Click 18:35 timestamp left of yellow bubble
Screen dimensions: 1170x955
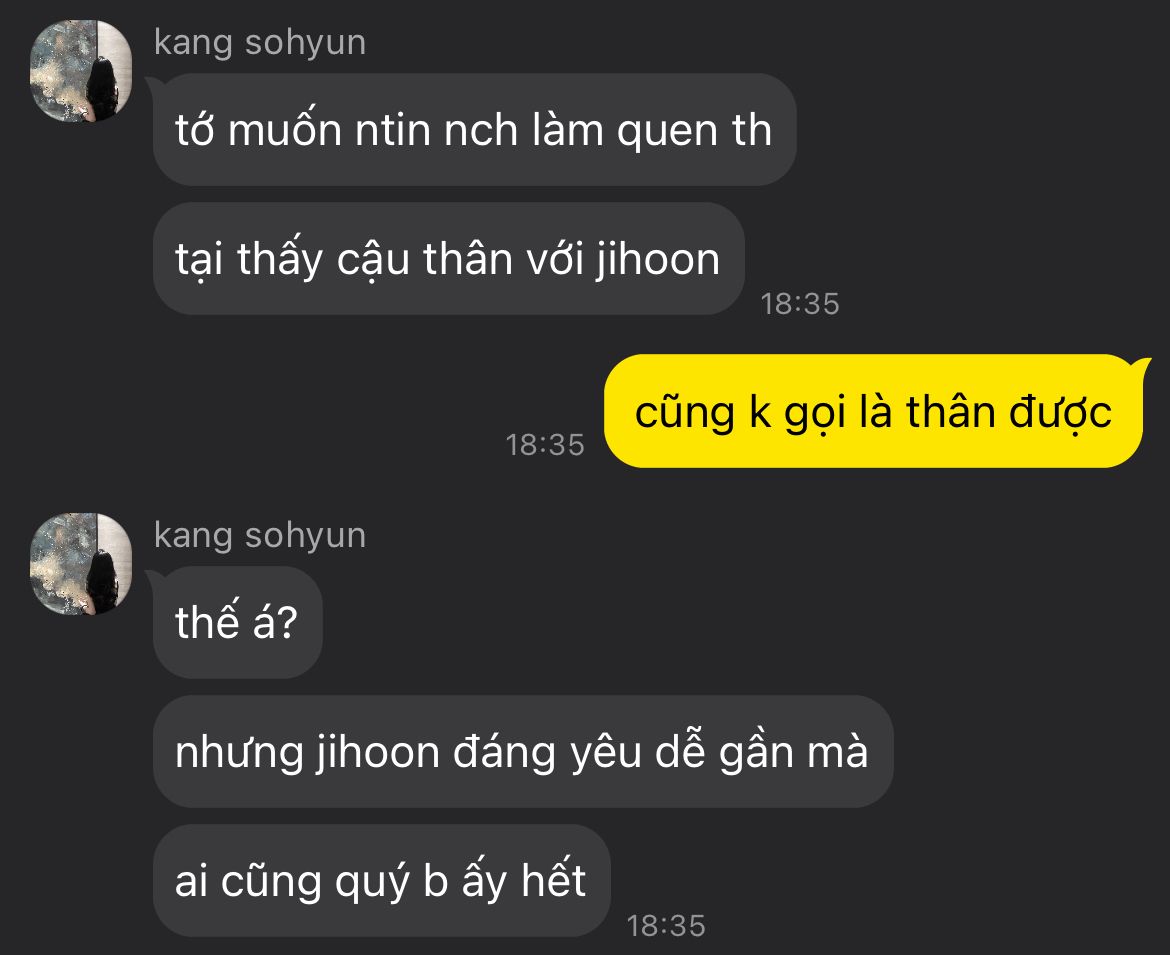point(545,445)
